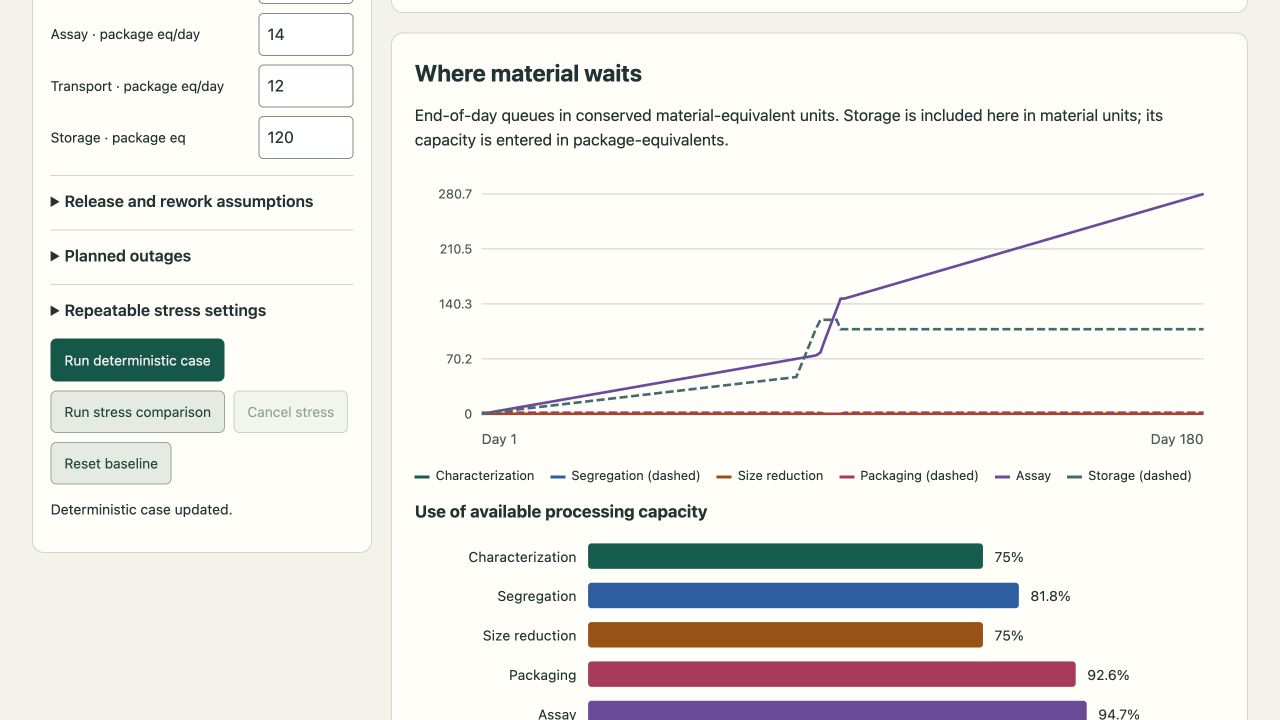Viewport: 1280px width, 720px height.
Task: Click the 'Deterministic case updated.' status text
Action: click(141, 510)
